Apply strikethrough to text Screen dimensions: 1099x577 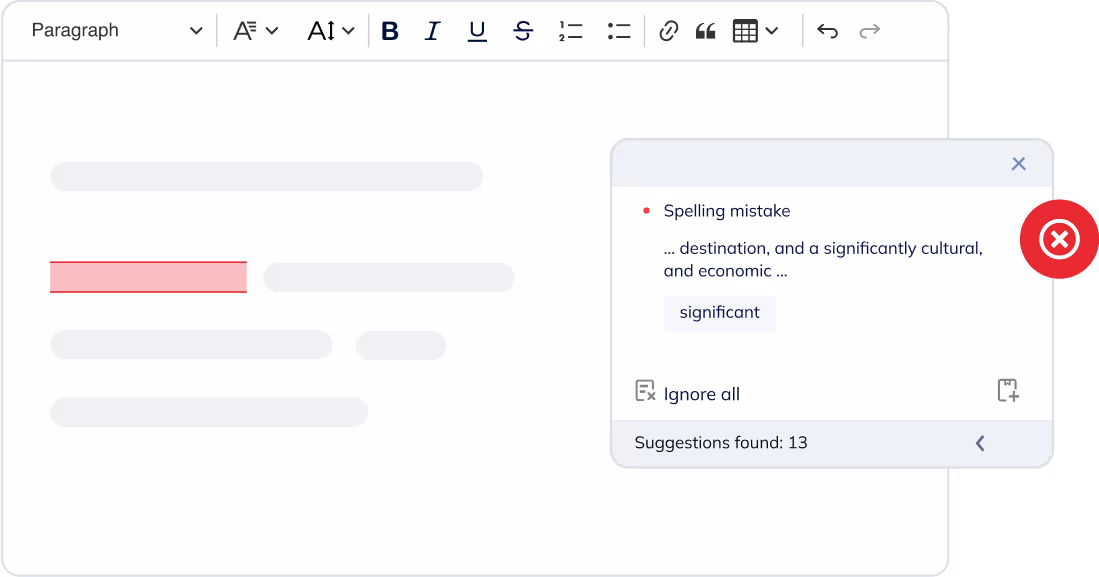point(522,31)
